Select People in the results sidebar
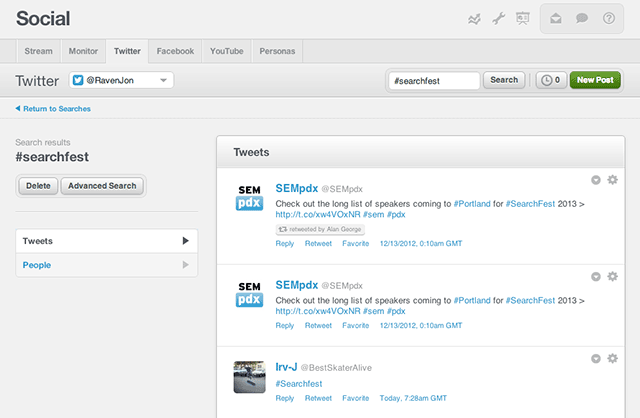 pyautogui.click(x=107, y=265)
